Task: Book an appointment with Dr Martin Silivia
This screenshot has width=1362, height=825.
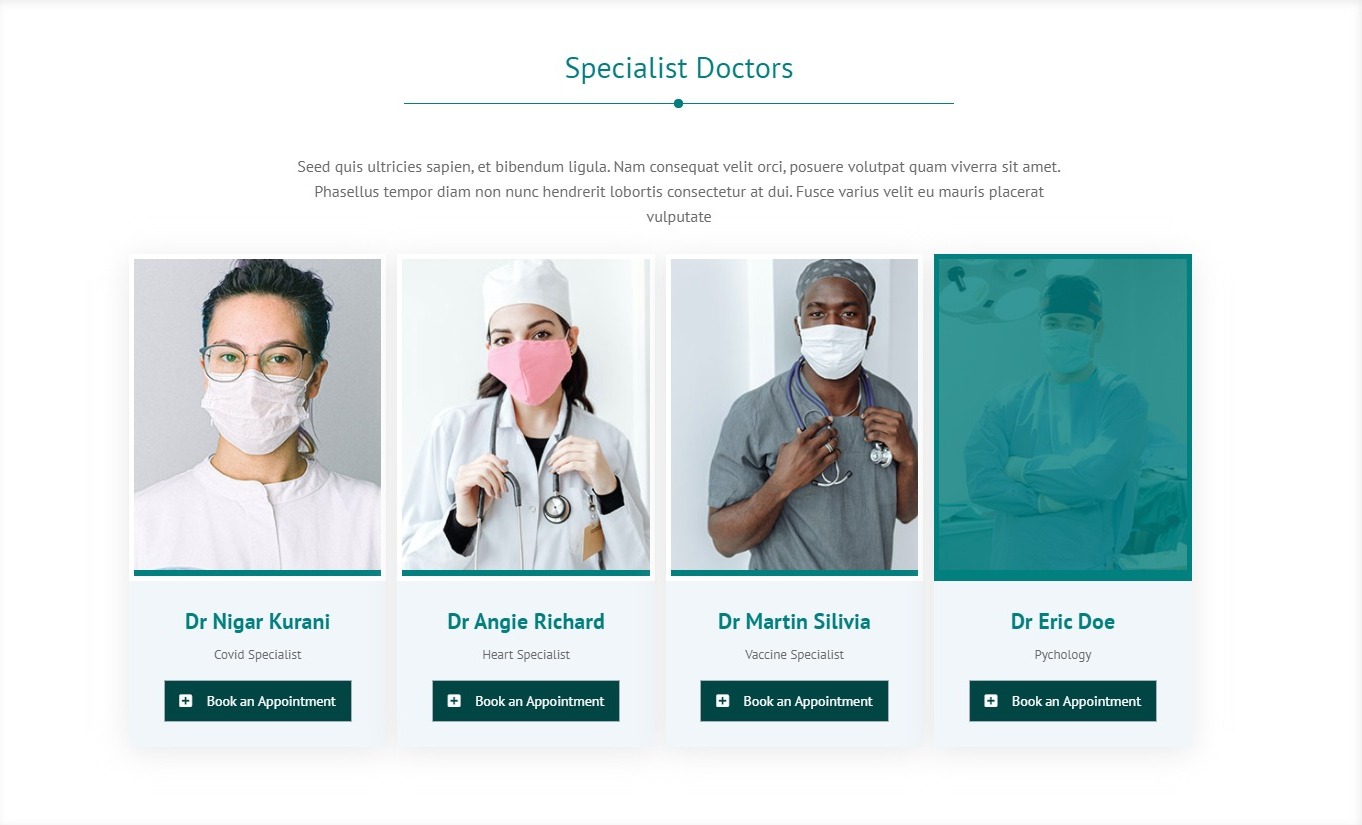Action: coord(794,701)
